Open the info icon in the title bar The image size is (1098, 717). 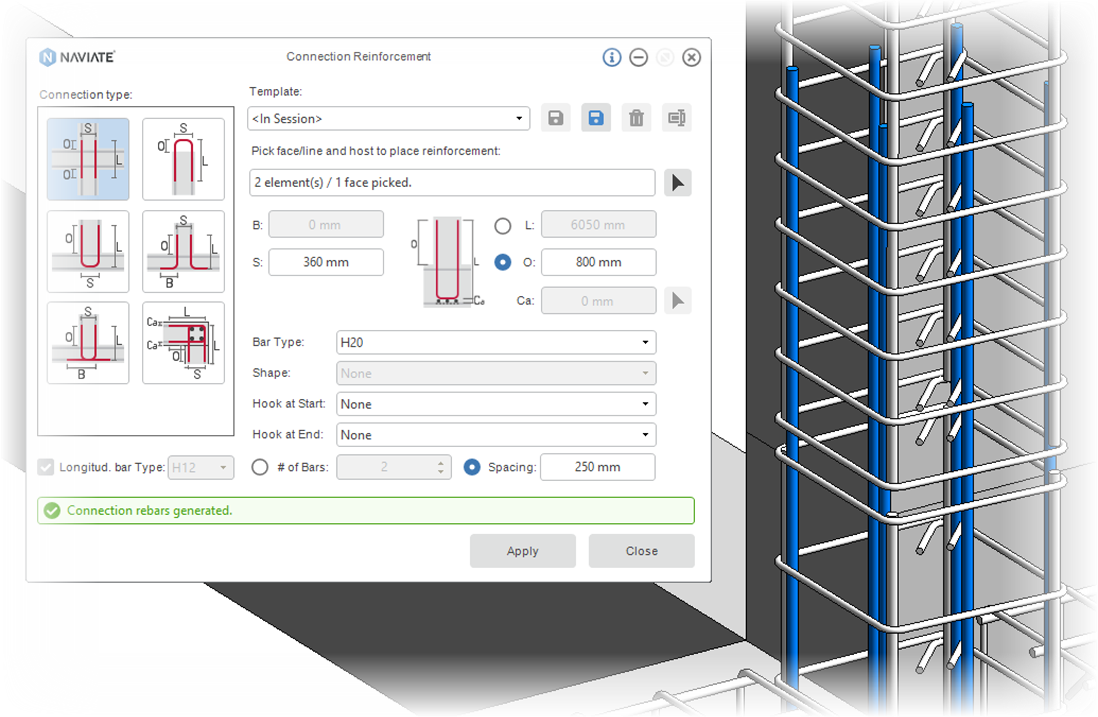(611, 57)
